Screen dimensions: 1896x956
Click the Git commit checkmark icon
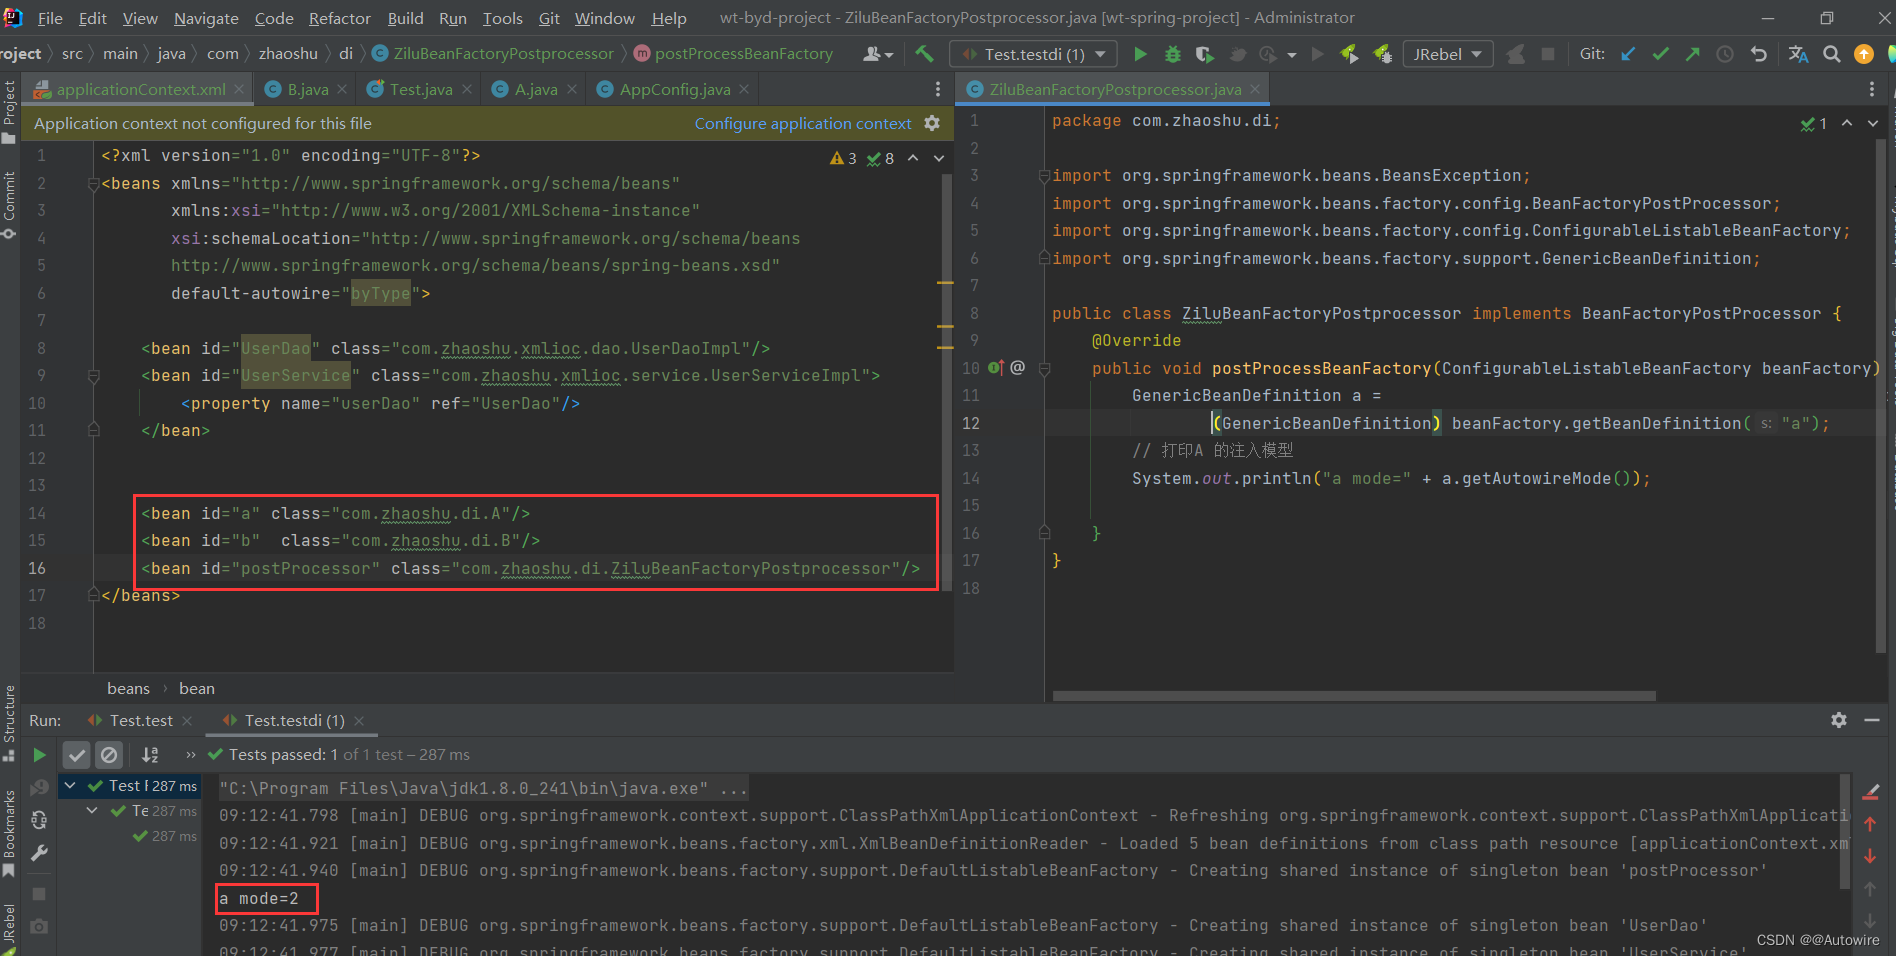(x=1660, y=54)
